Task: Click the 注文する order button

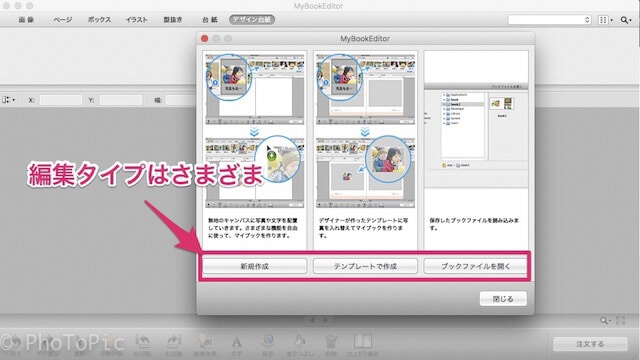Action: (x=590, y=344)
